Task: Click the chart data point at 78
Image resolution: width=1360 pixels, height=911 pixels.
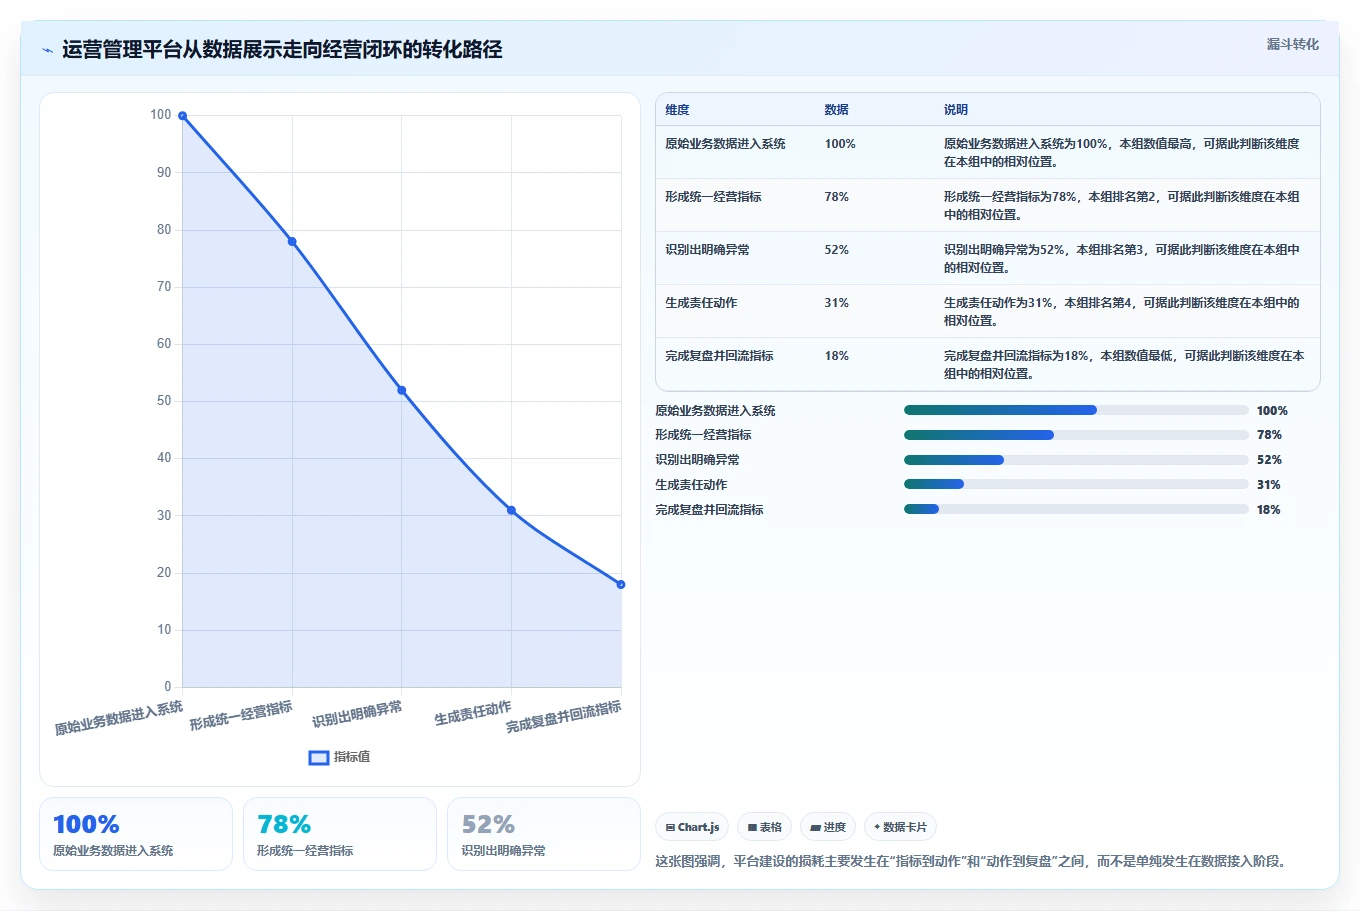Action: pos(292,241)
